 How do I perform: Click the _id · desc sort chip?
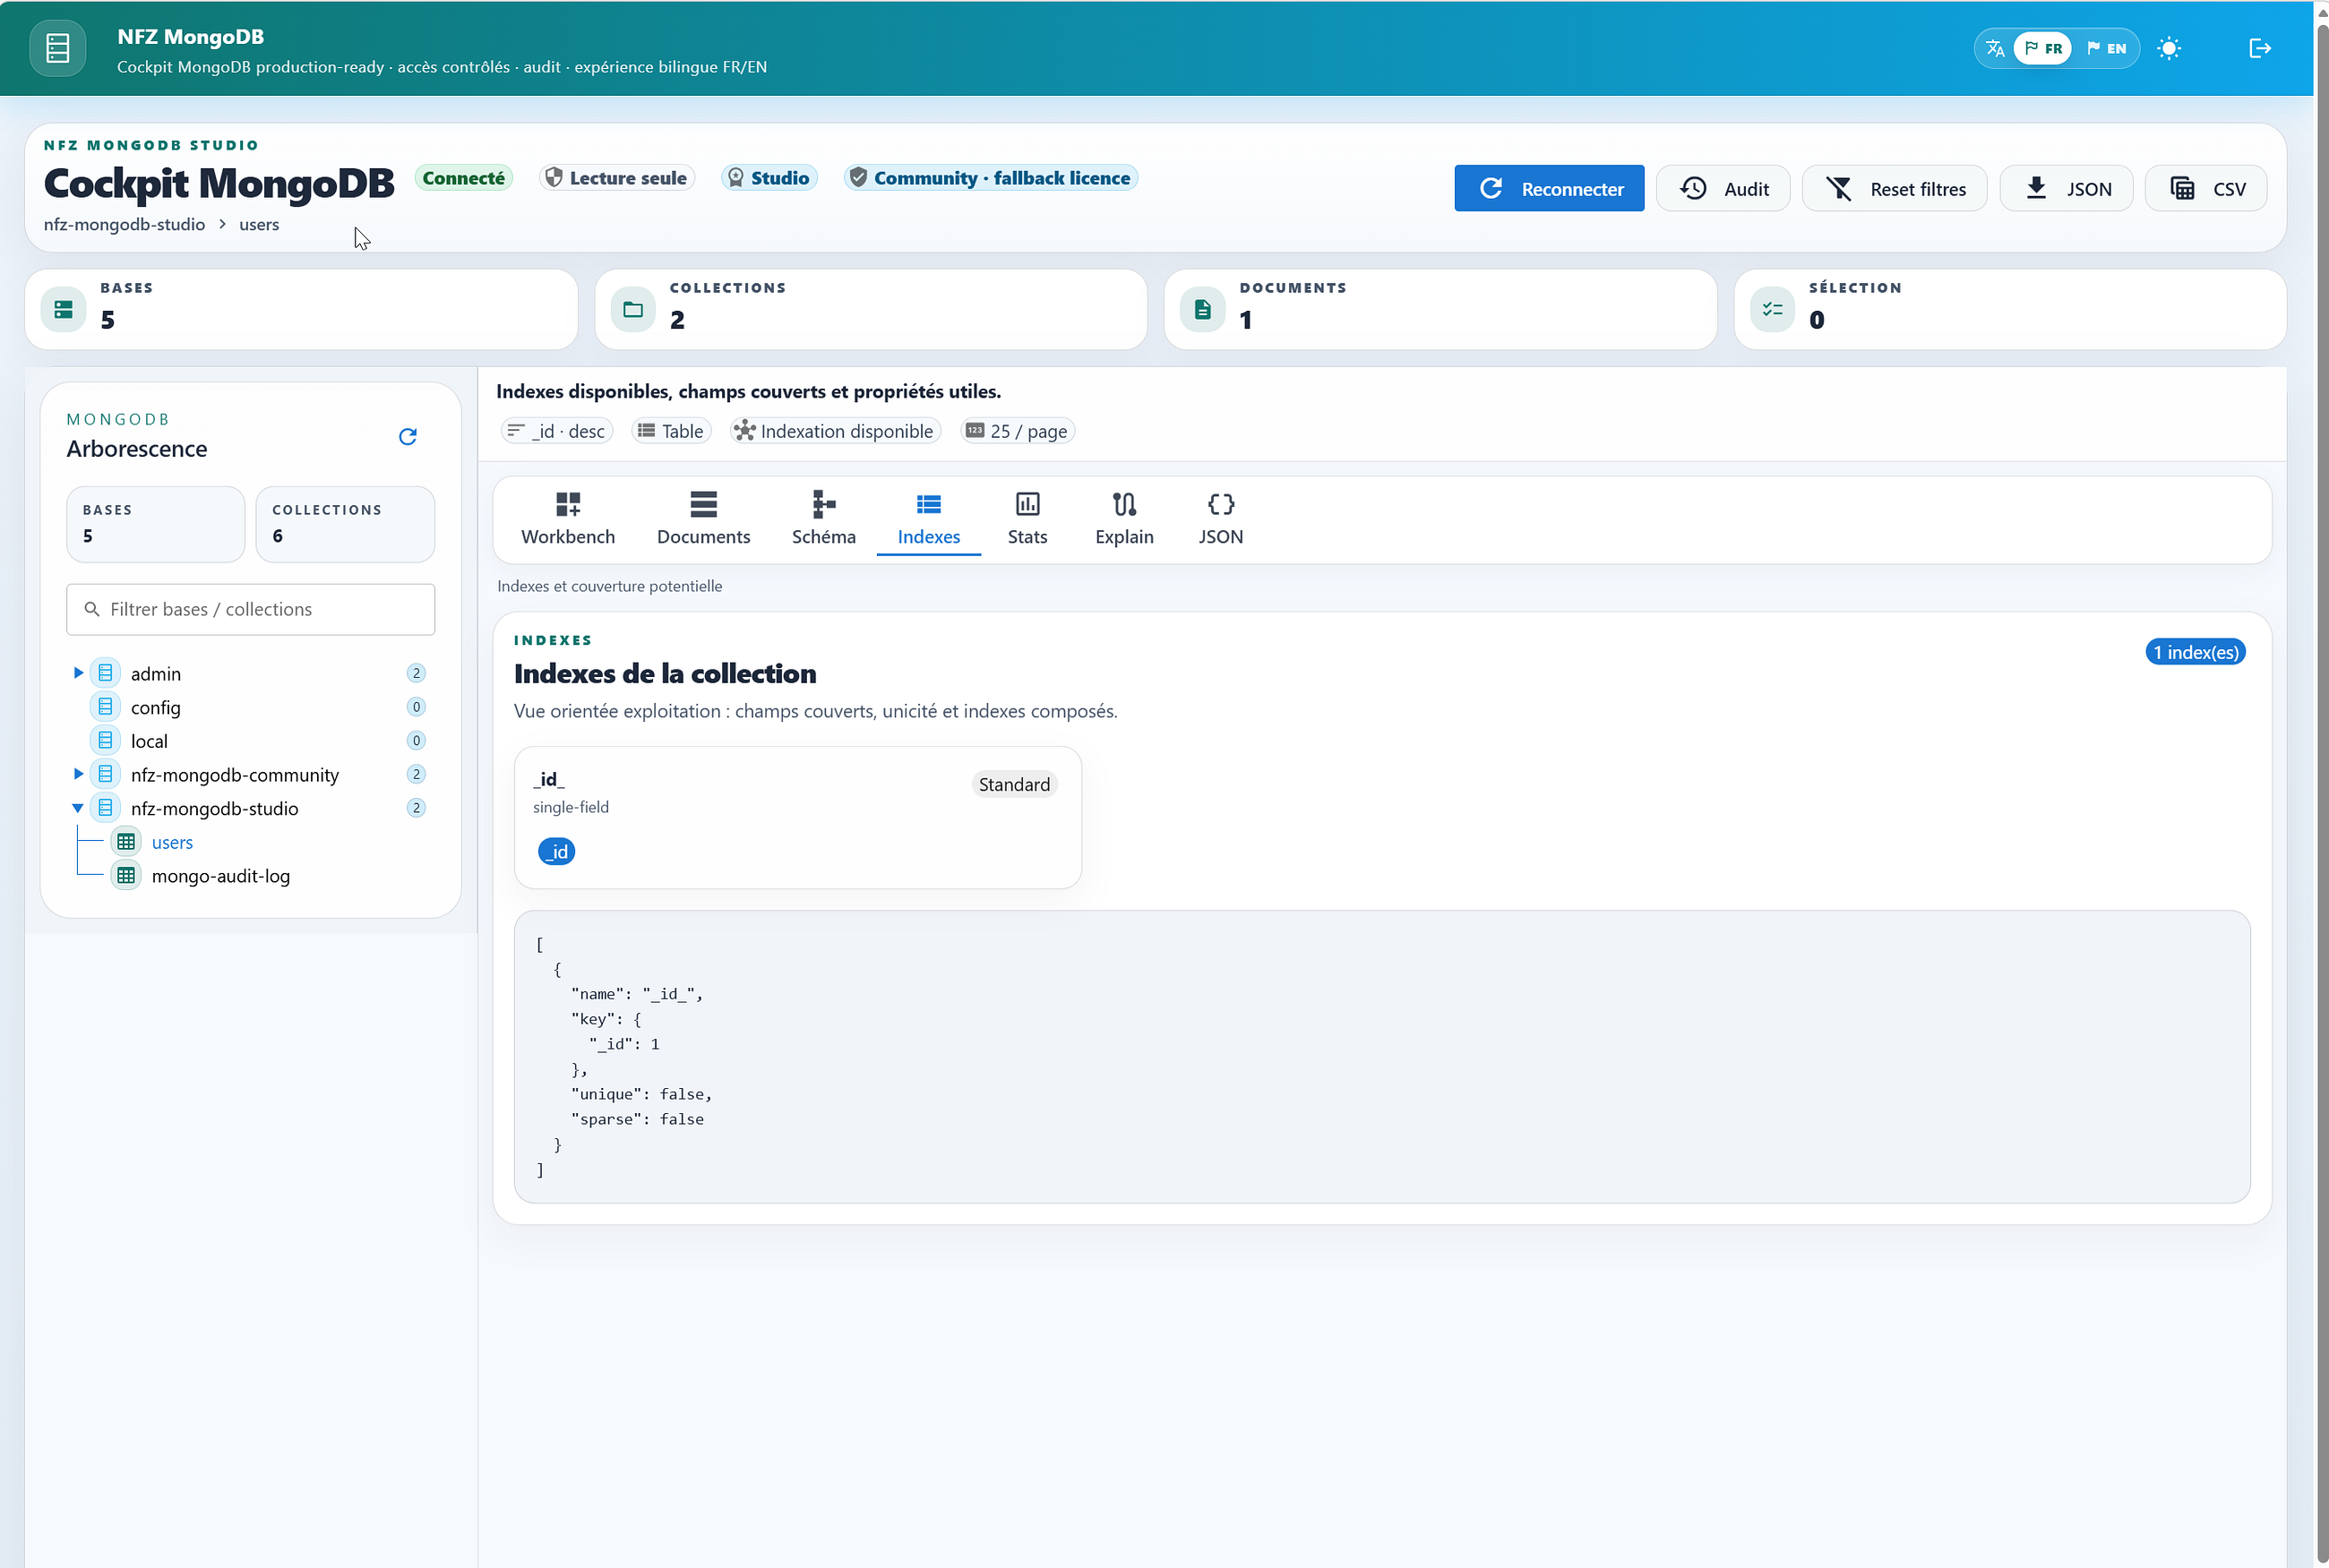coord(556,431)
